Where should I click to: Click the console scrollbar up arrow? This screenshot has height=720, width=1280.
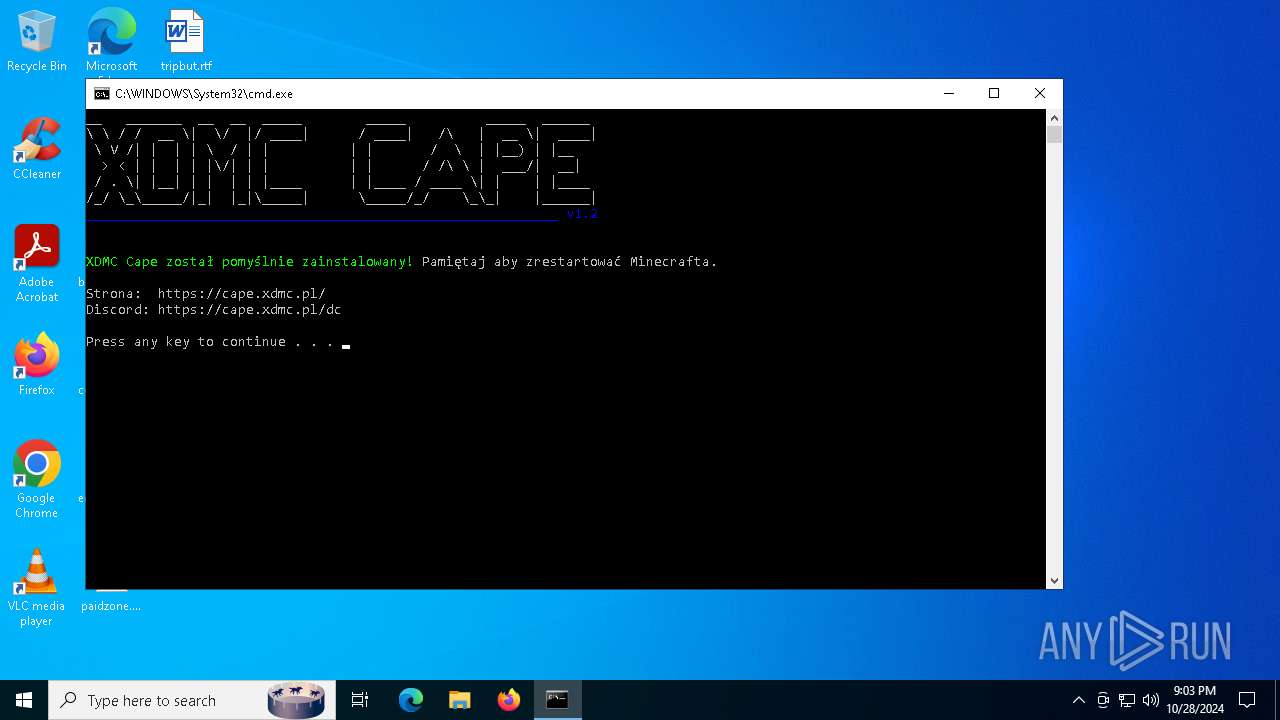(x=1054, y=117)
